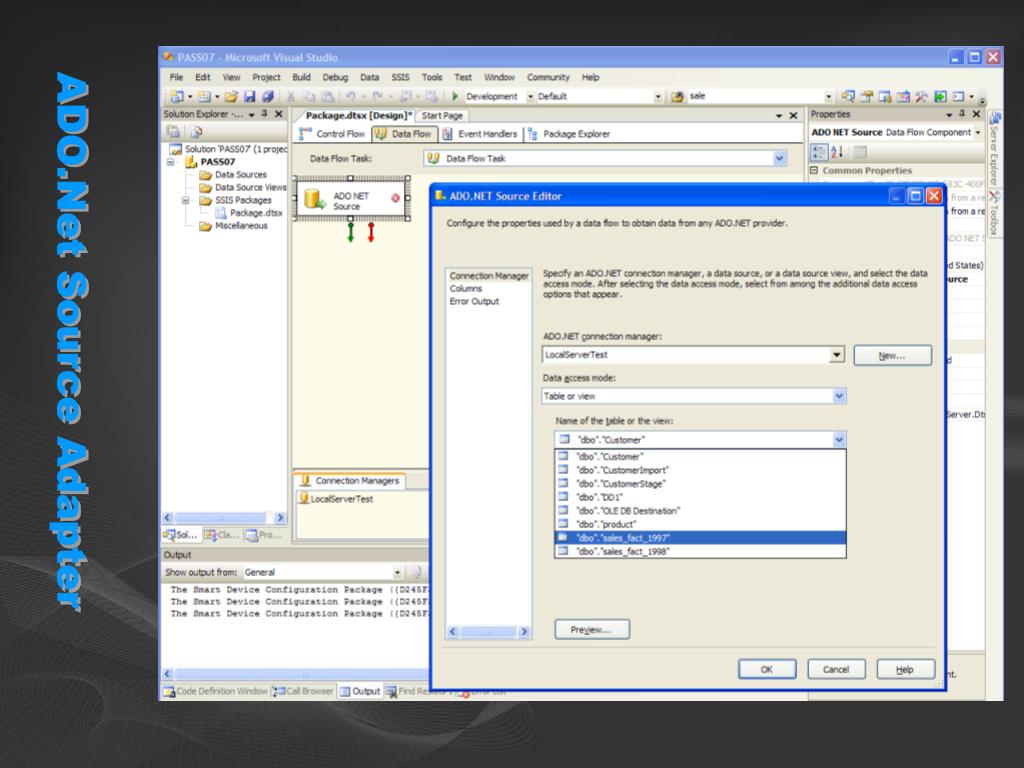Click the Open File toolbar icon
1024x768 pixels.
(231, 97)
